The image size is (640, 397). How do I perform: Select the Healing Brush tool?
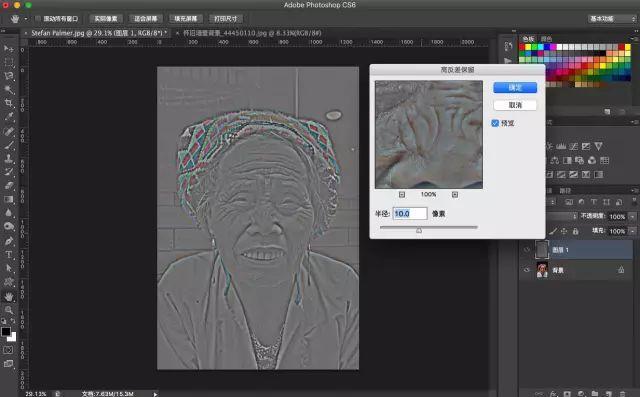(9, 131)
